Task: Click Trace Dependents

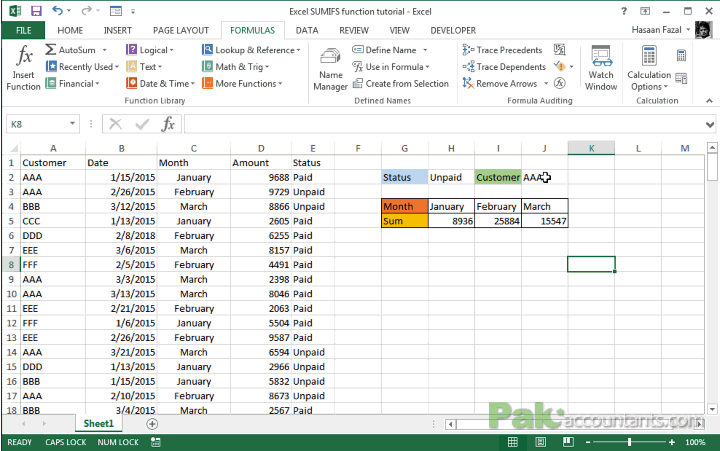Action: point(504,67)
